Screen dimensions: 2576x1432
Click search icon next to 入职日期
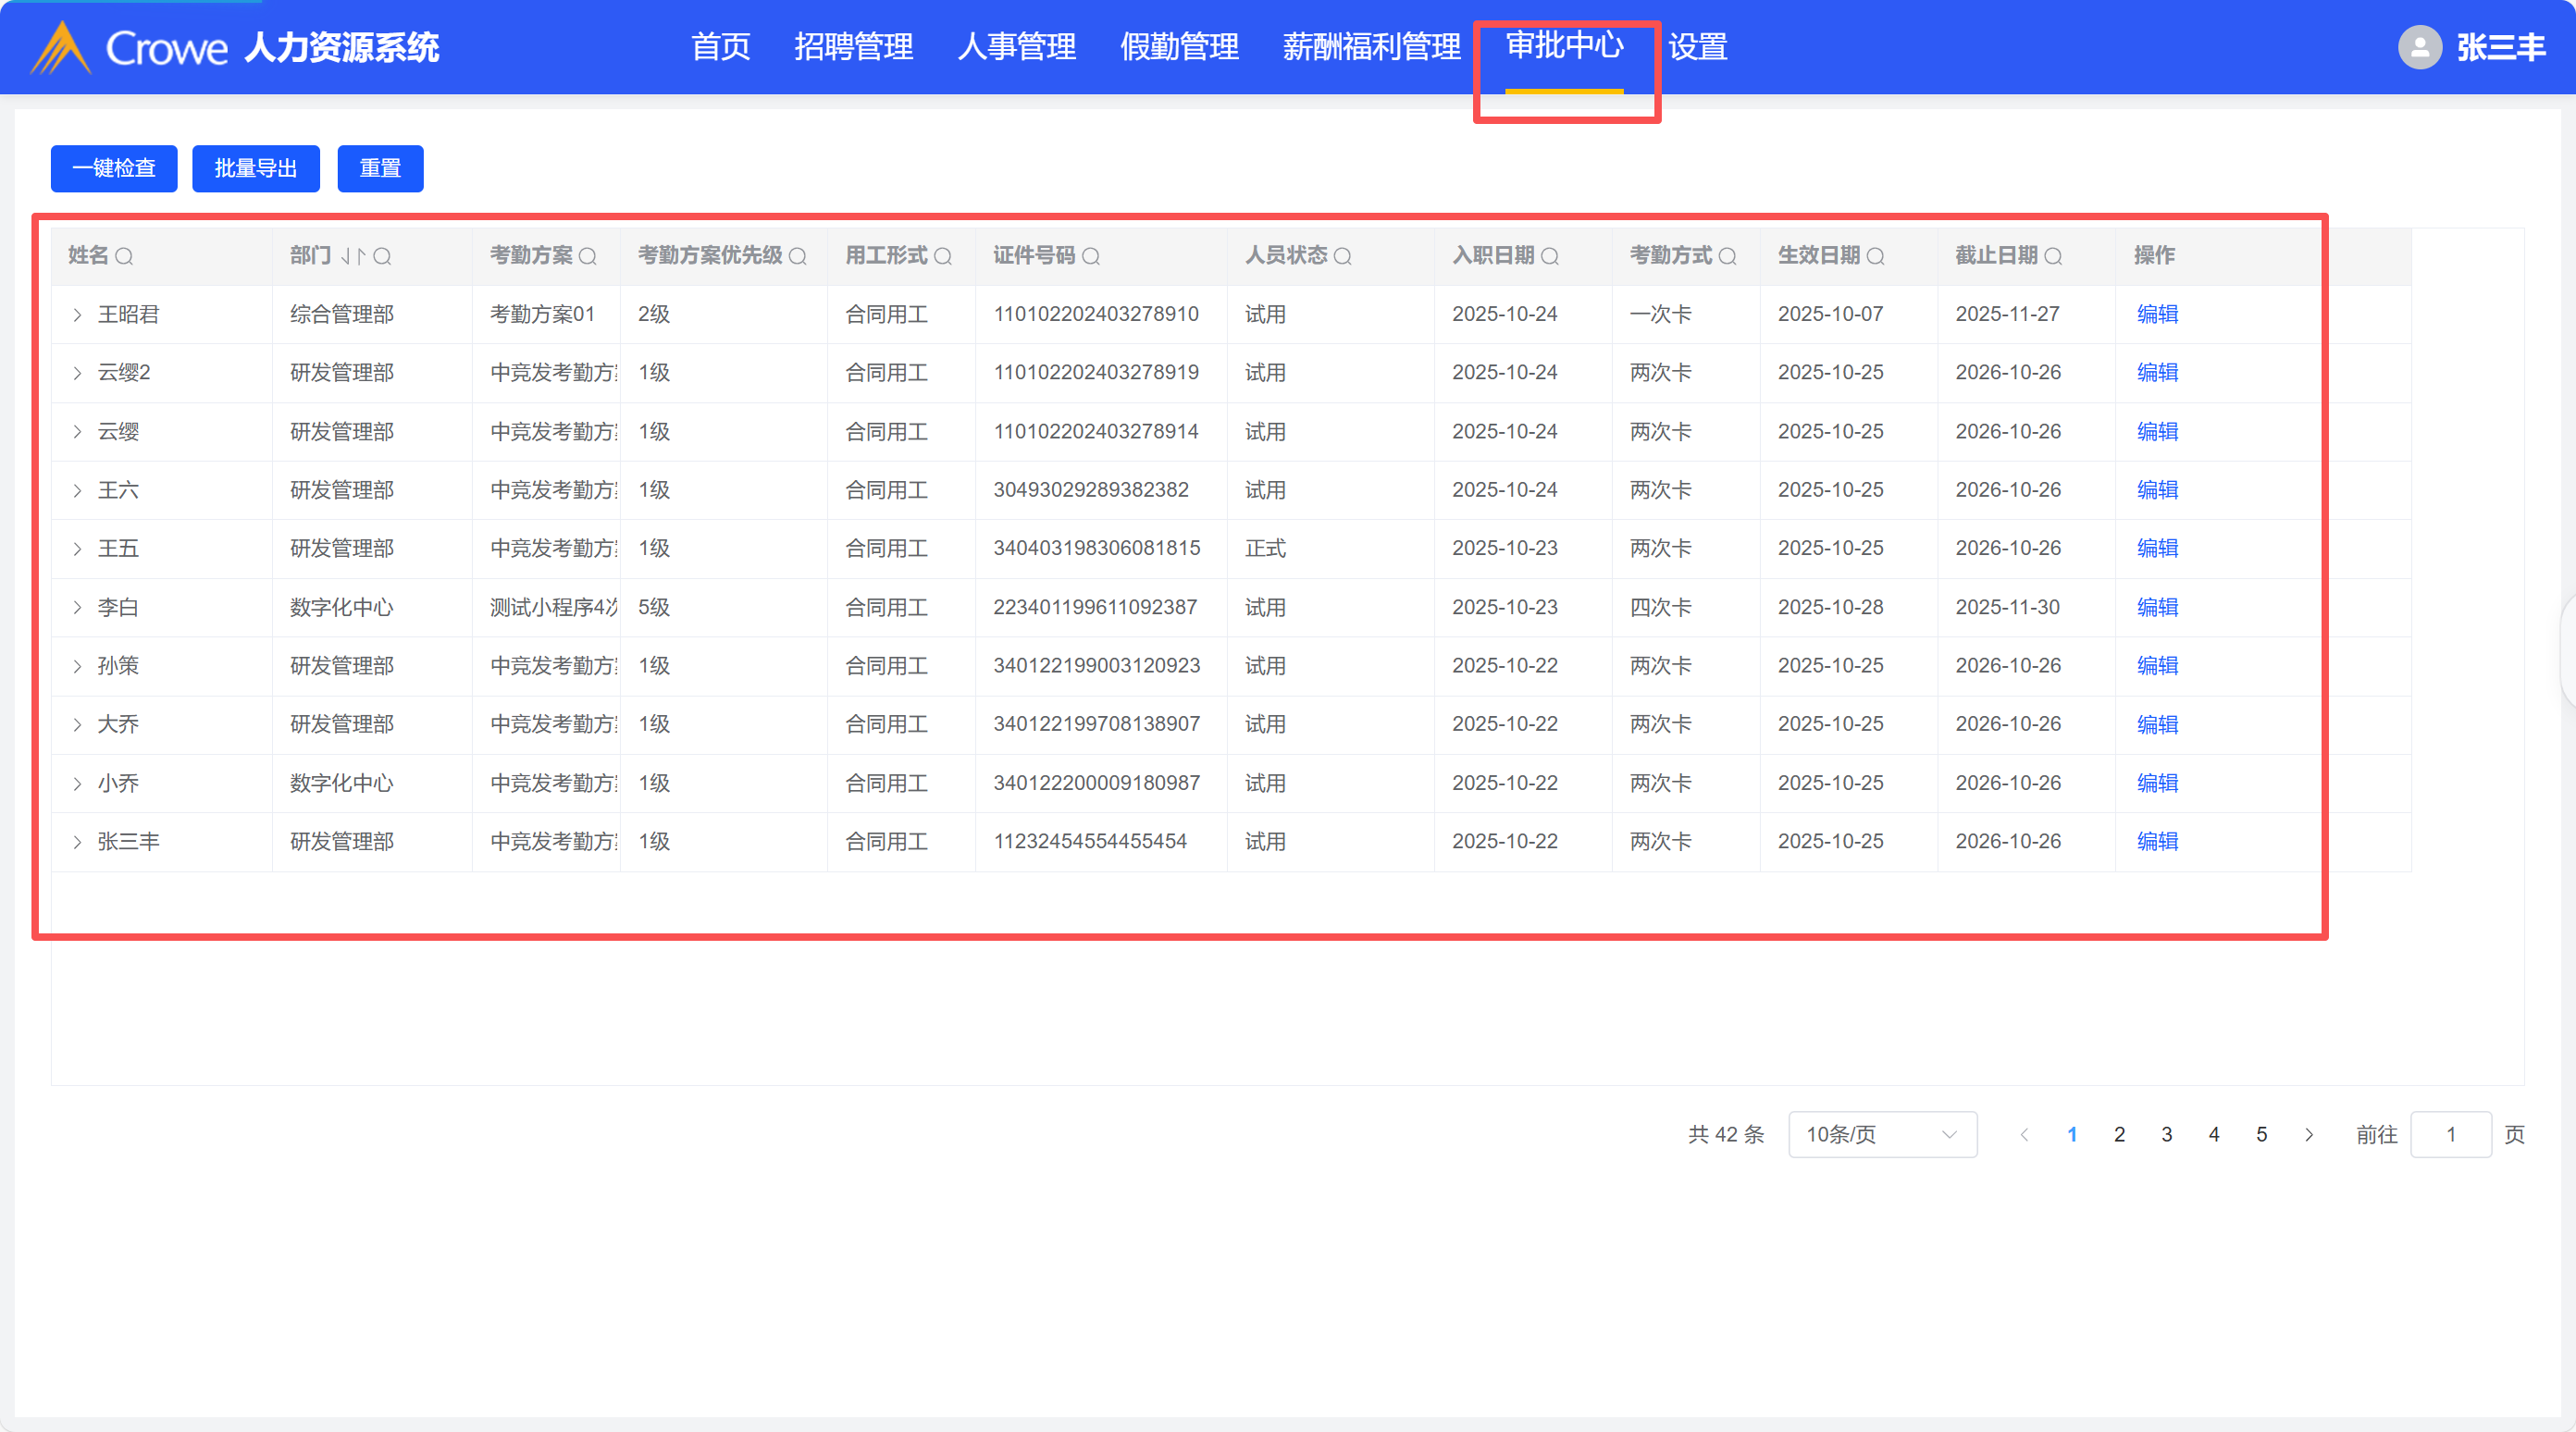(x=1550, y=256)
